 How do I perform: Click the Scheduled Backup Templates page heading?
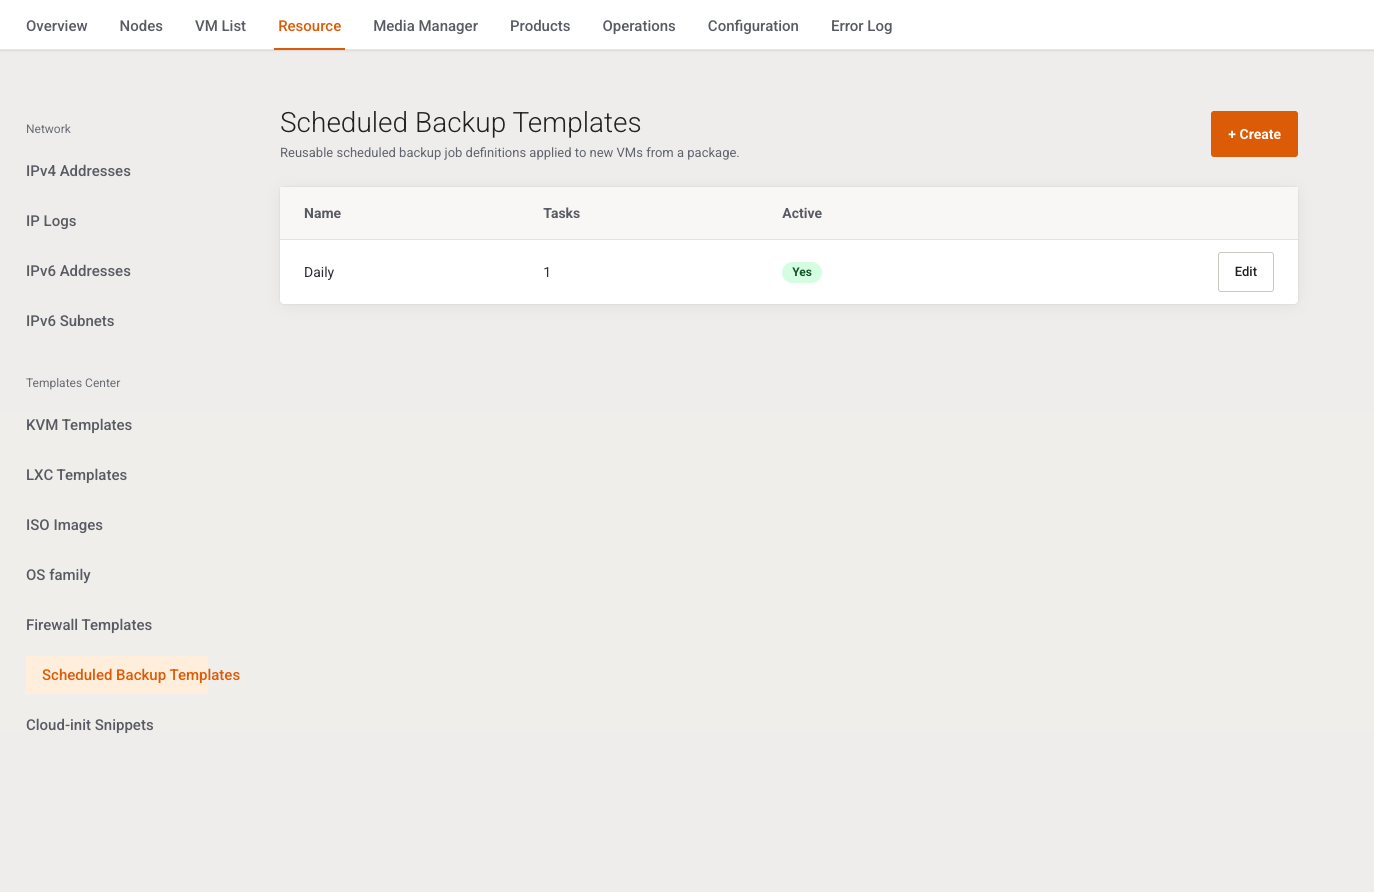point(460,122)
